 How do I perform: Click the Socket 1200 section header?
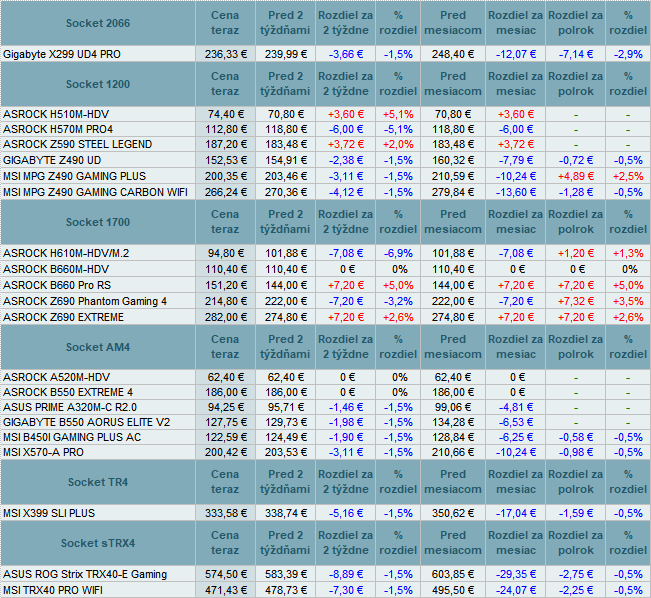(x=98, y=84)
